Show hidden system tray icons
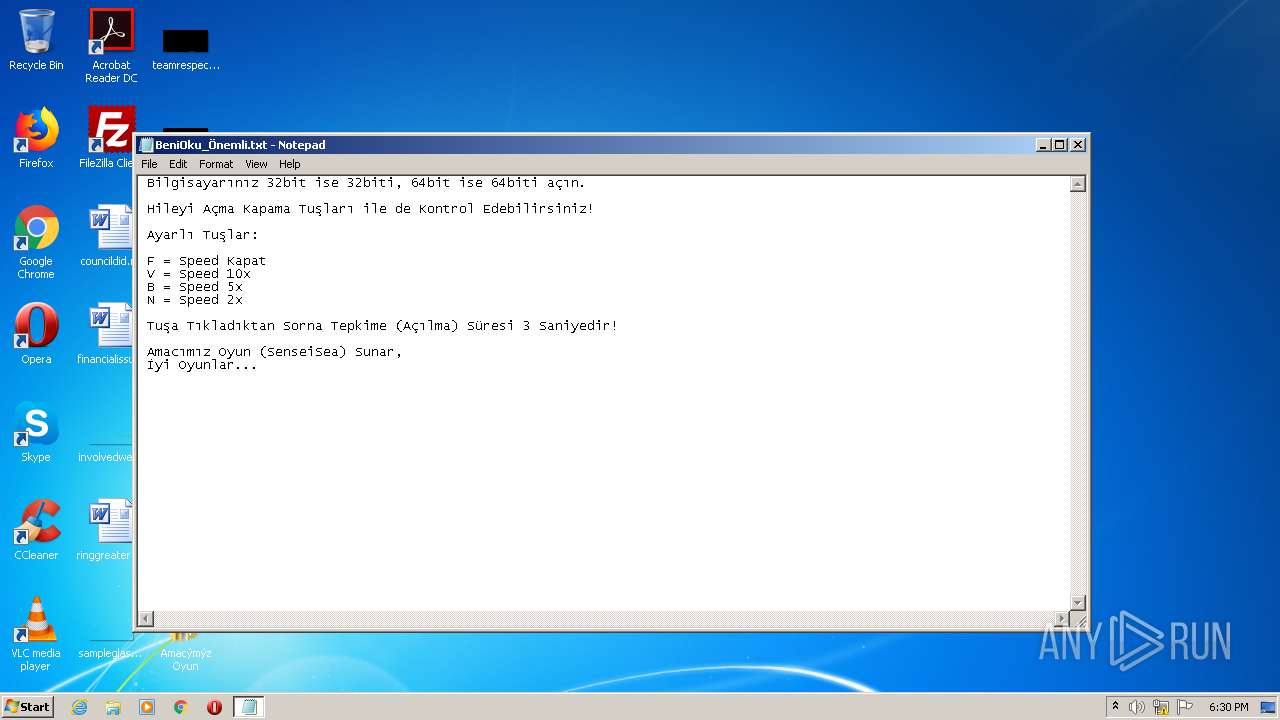 pyautogui.click(x=1116, y=707)
